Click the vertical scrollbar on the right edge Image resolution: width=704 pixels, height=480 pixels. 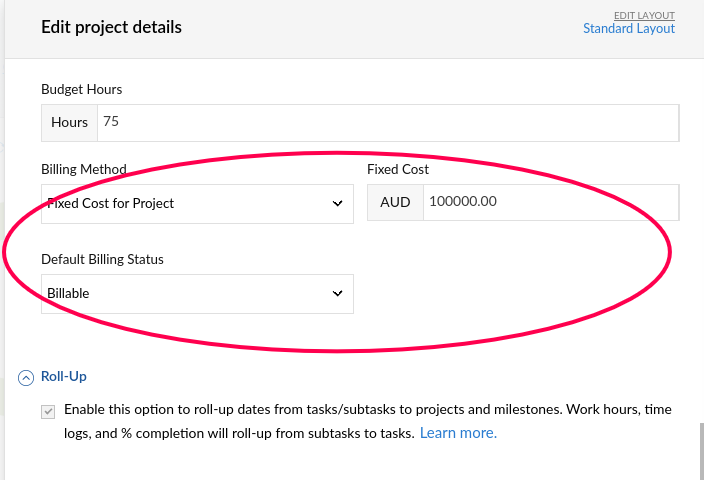pyautogui.click(x=700, y=450)
